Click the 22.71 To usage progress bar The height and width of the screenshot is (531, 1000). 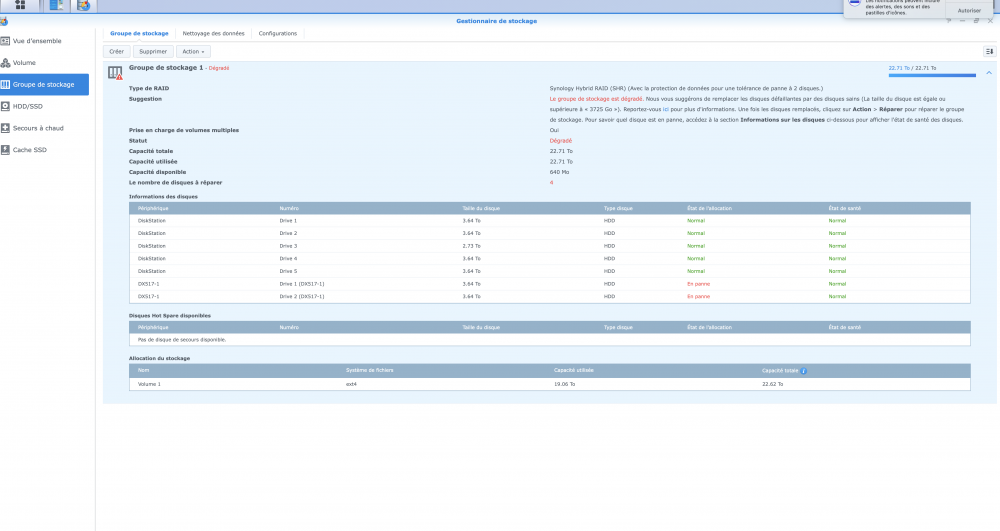(932, 75)
